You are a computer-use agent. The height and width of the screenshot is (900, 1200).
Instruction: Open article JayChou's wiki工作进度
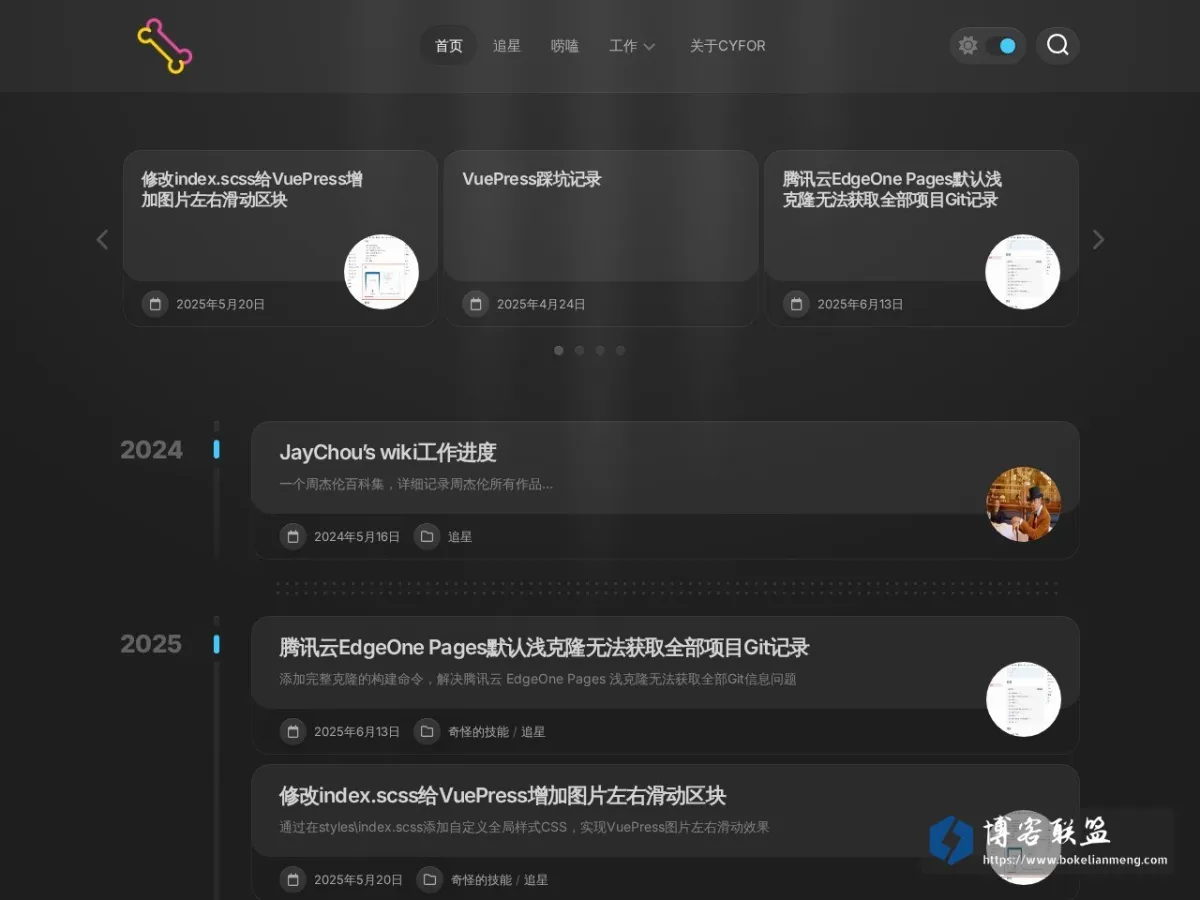(388, 452)
